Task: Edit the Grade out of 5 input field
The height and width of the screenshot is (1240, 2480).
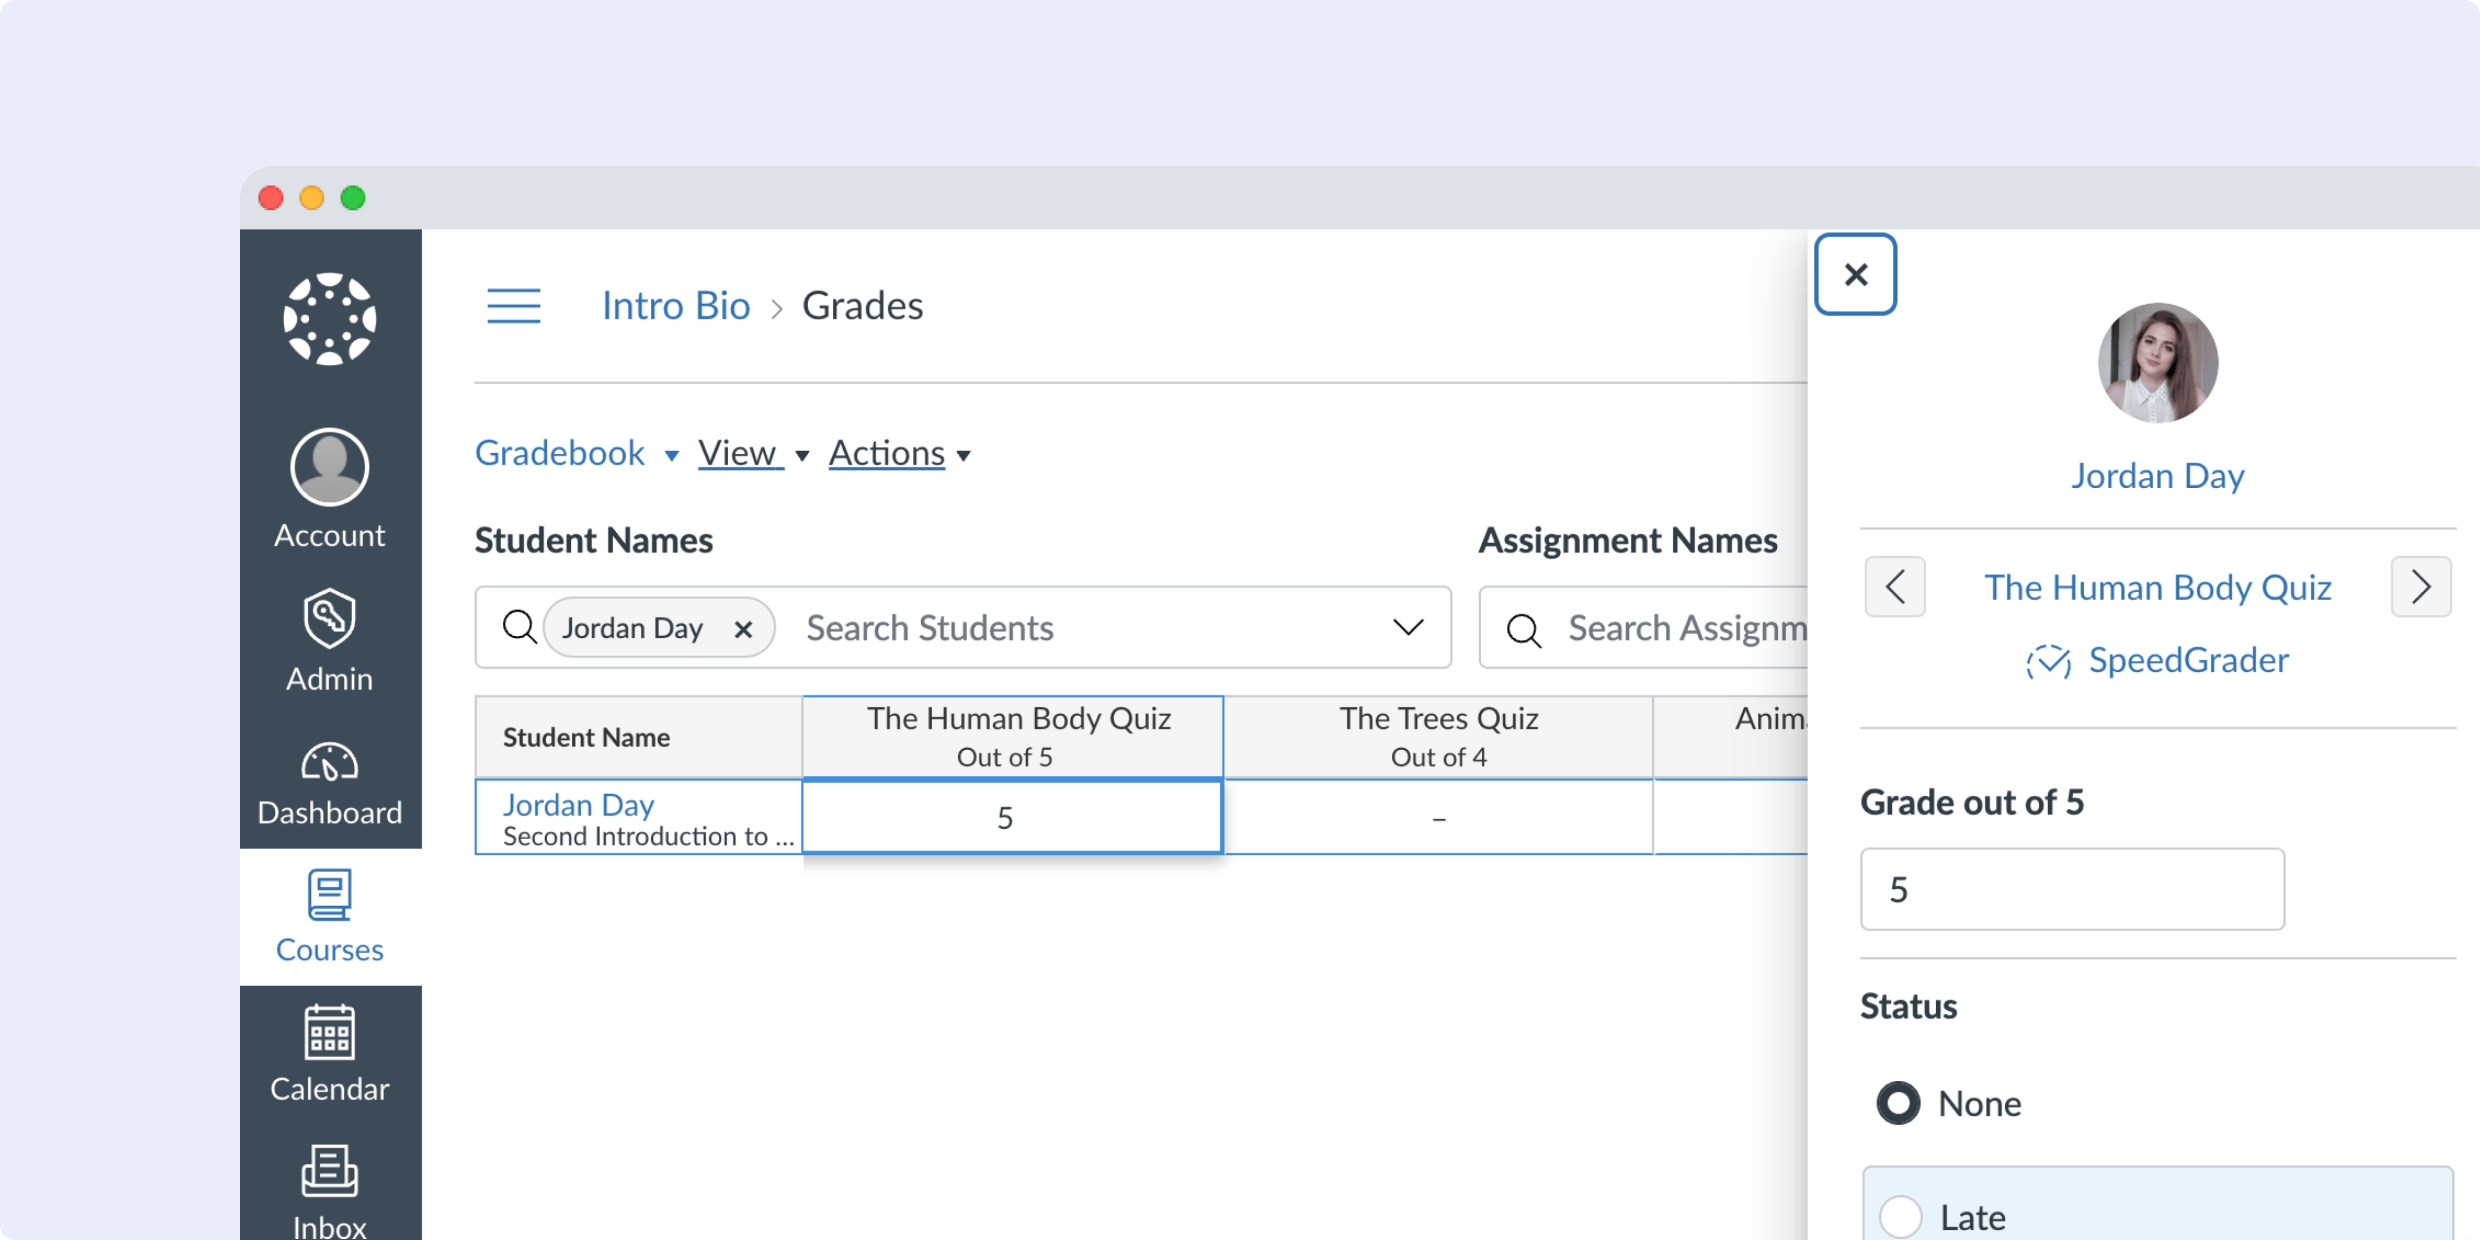Action: (2071, 889)
